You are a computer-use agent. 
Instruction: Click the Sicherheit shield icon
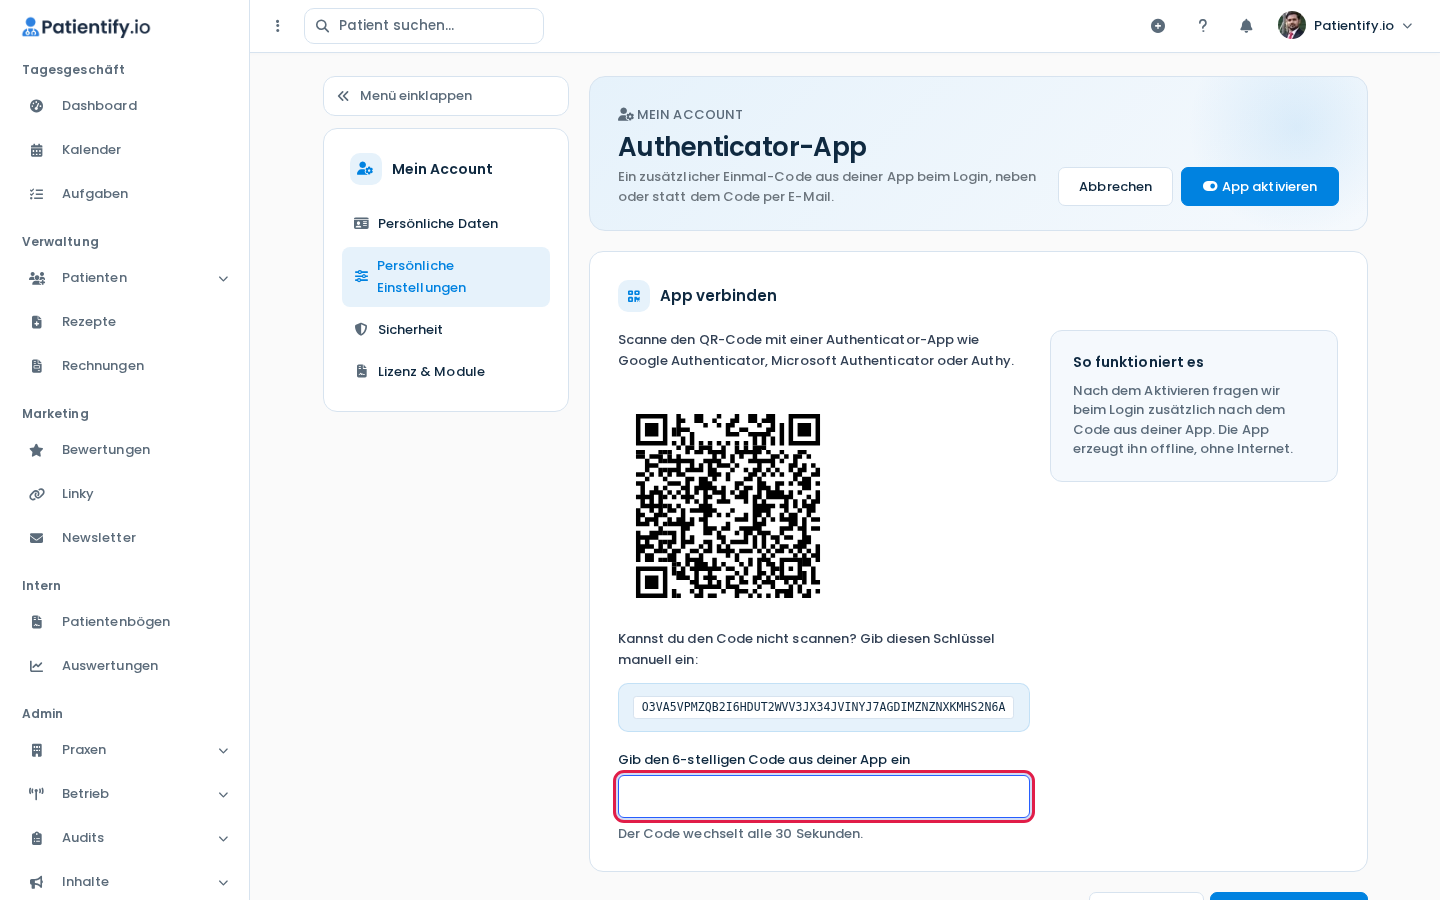[x=361, y=330]
